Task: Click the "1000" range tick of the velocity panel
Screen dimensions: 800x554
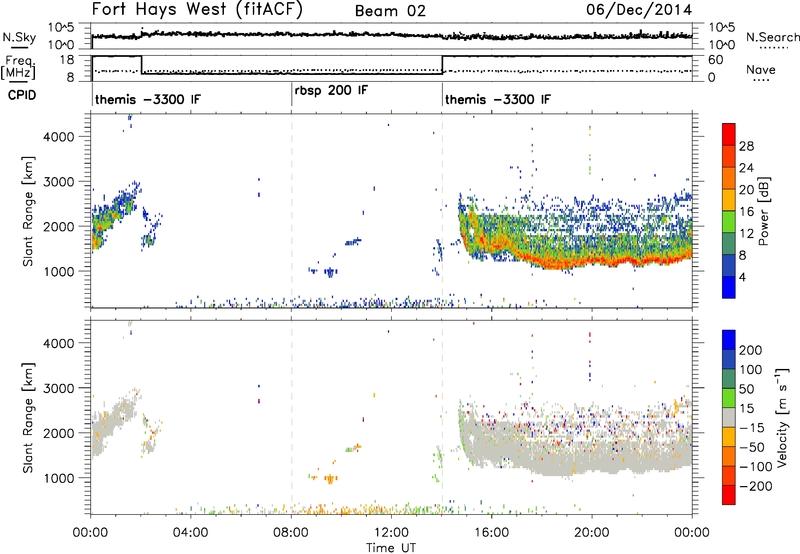Action: click(59, 478)
